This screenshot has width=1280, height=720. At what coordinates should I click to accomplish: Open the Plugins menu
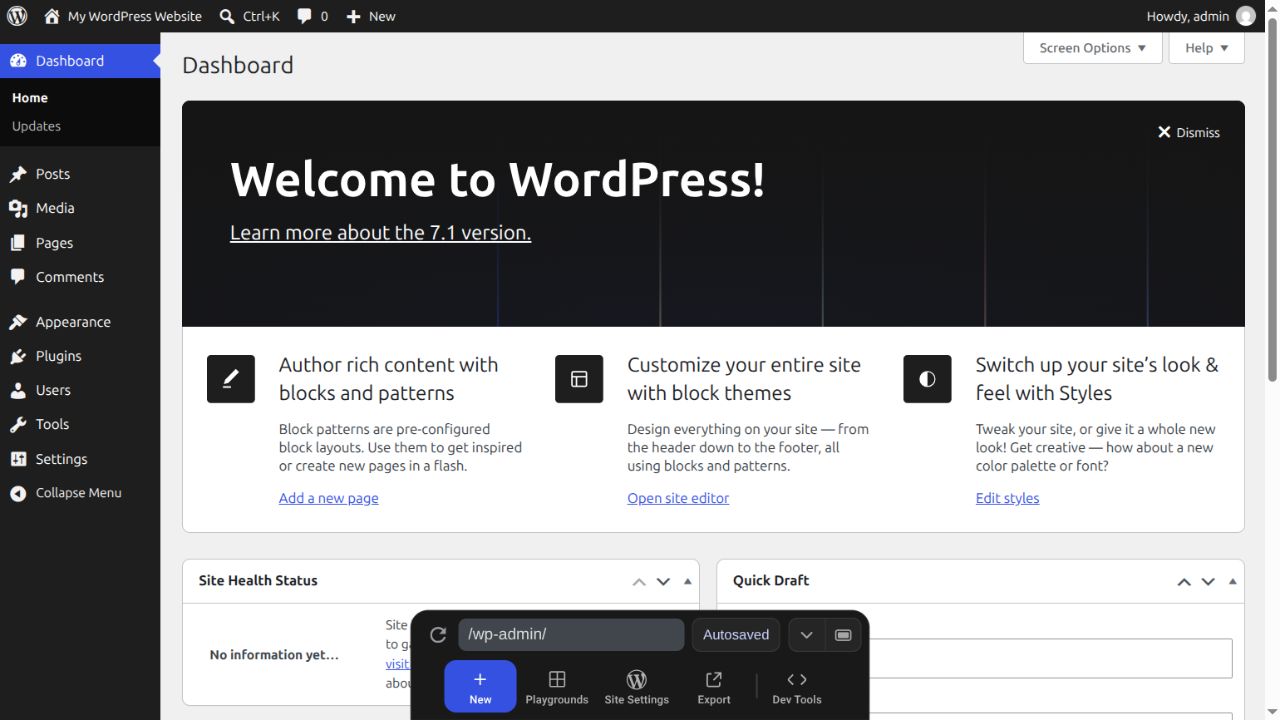(80, 356)
